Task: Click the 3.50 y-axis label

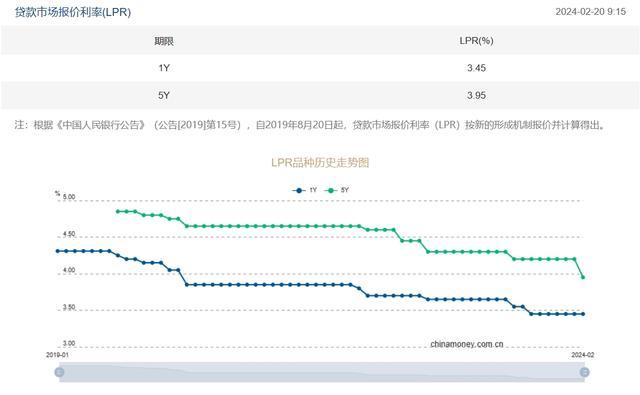Action: 69,307
